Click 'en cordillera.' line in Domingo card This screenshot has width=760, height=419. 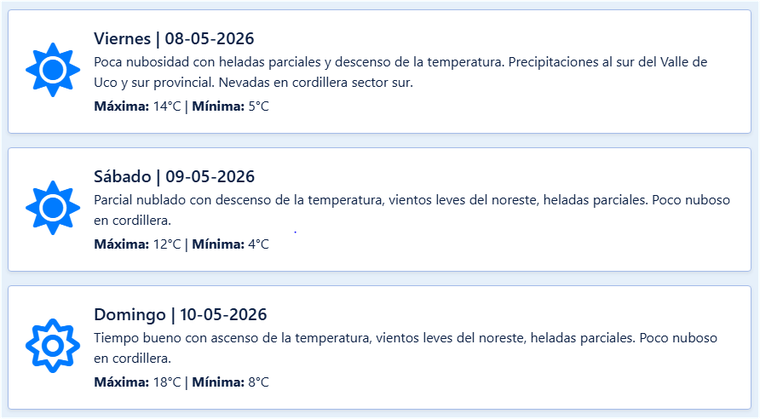pyautogui.click(x=132, y=358)
